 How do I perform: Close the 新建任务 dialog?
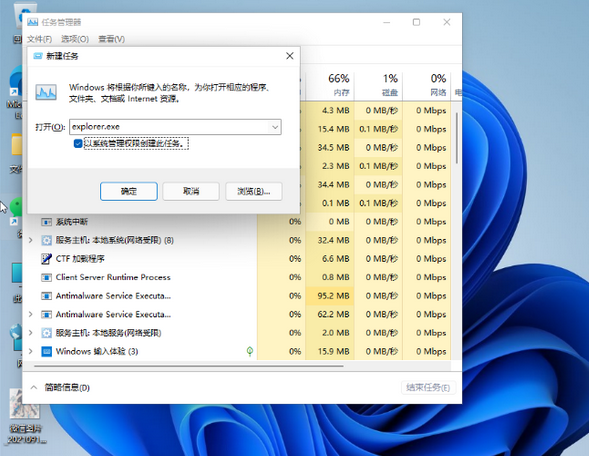[x=290, y=56]
